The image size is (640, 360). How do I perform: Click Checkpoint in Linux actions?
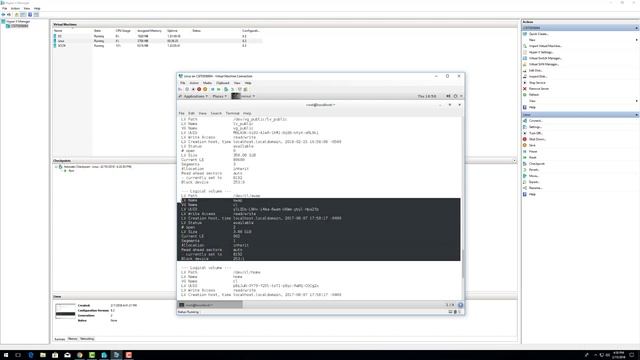[536, 164]
